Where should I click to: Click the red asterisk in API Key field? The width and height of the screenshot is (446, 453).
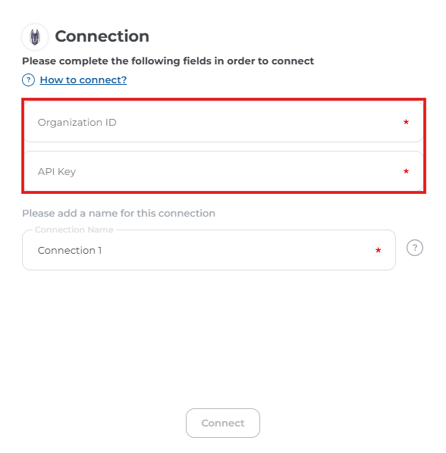(x=406, y=171)
